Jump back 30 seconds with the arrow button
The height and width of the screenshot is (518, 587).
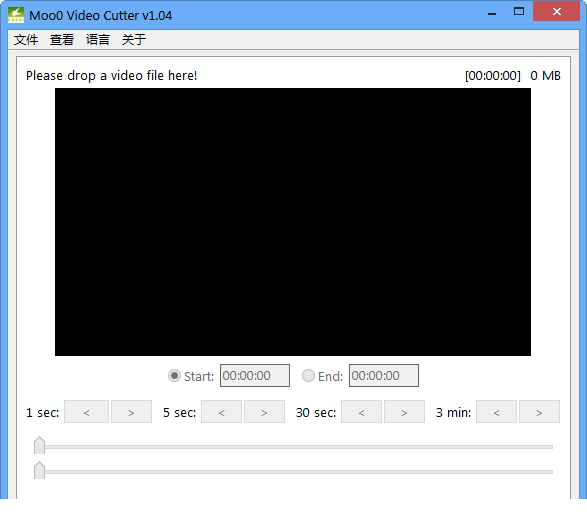[361, 412]
